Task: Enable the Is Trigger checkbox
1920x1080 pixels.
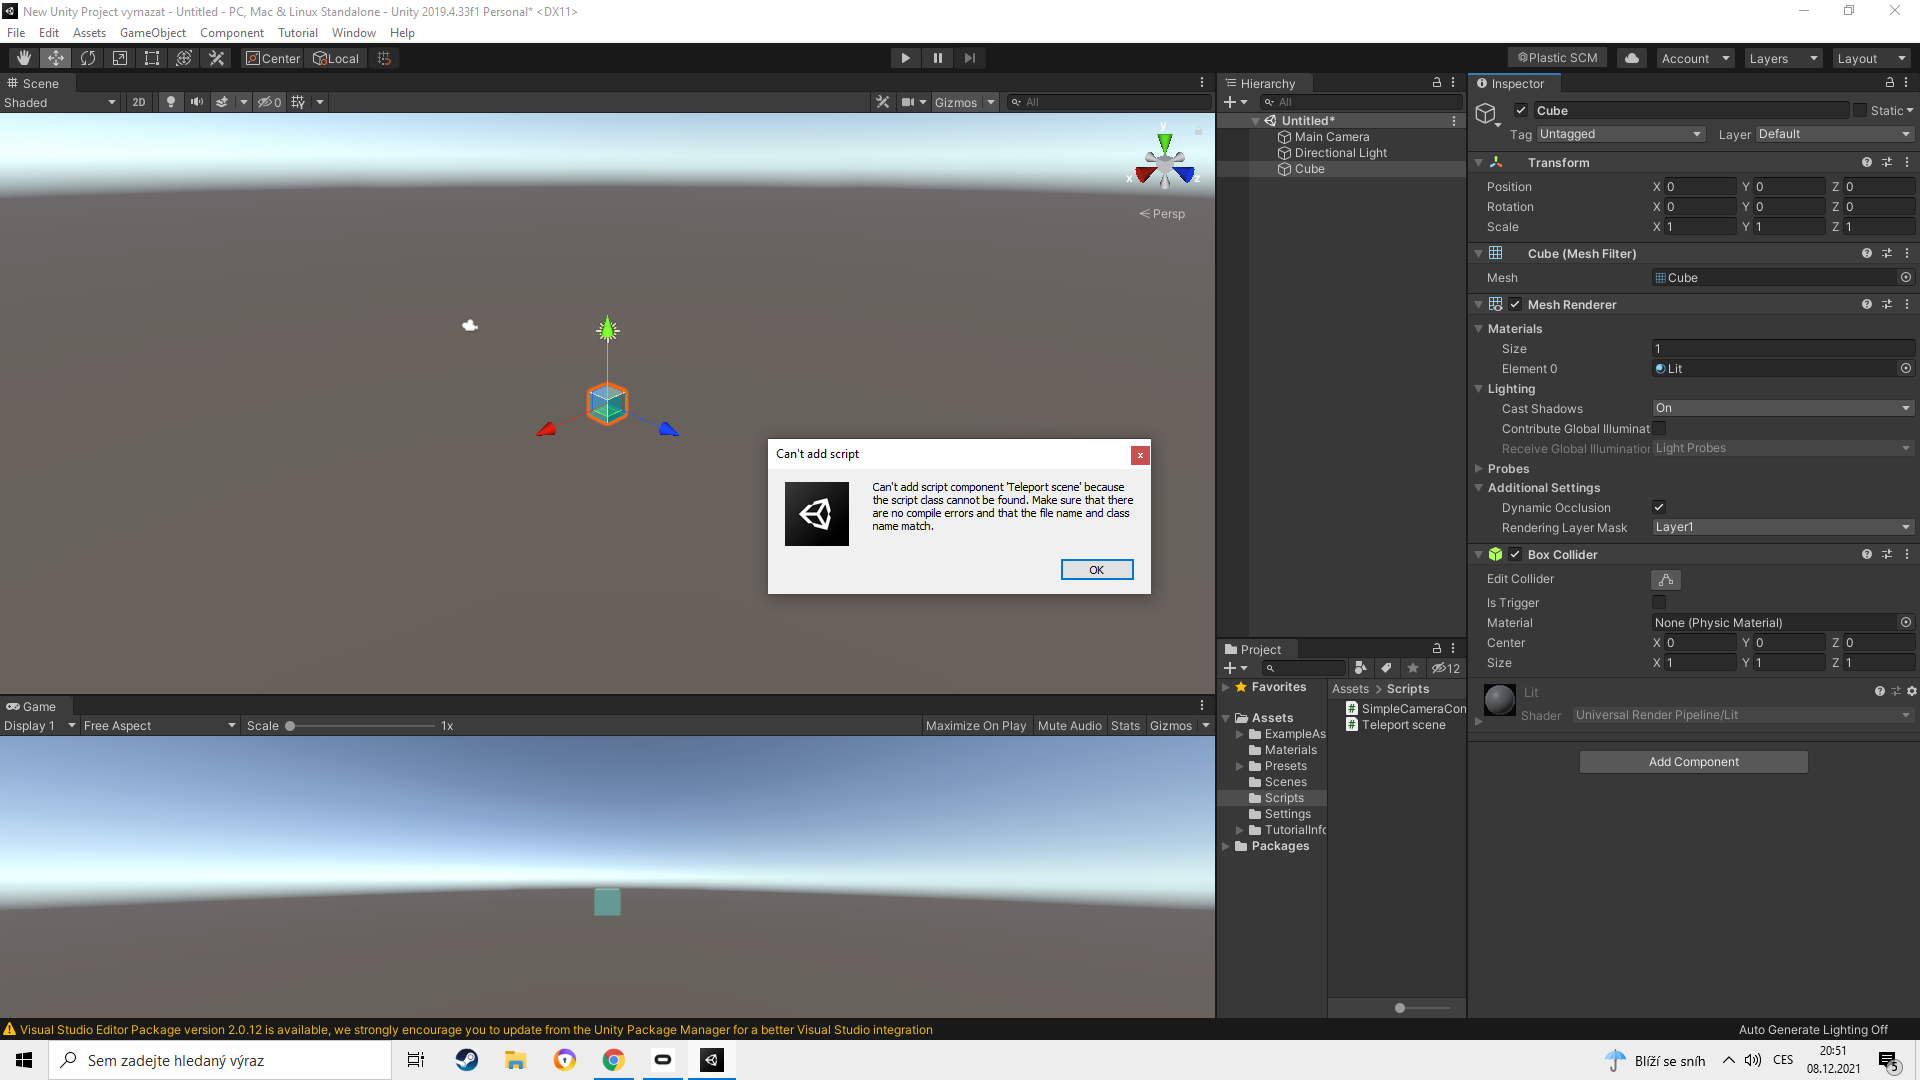Action: 1659,603
